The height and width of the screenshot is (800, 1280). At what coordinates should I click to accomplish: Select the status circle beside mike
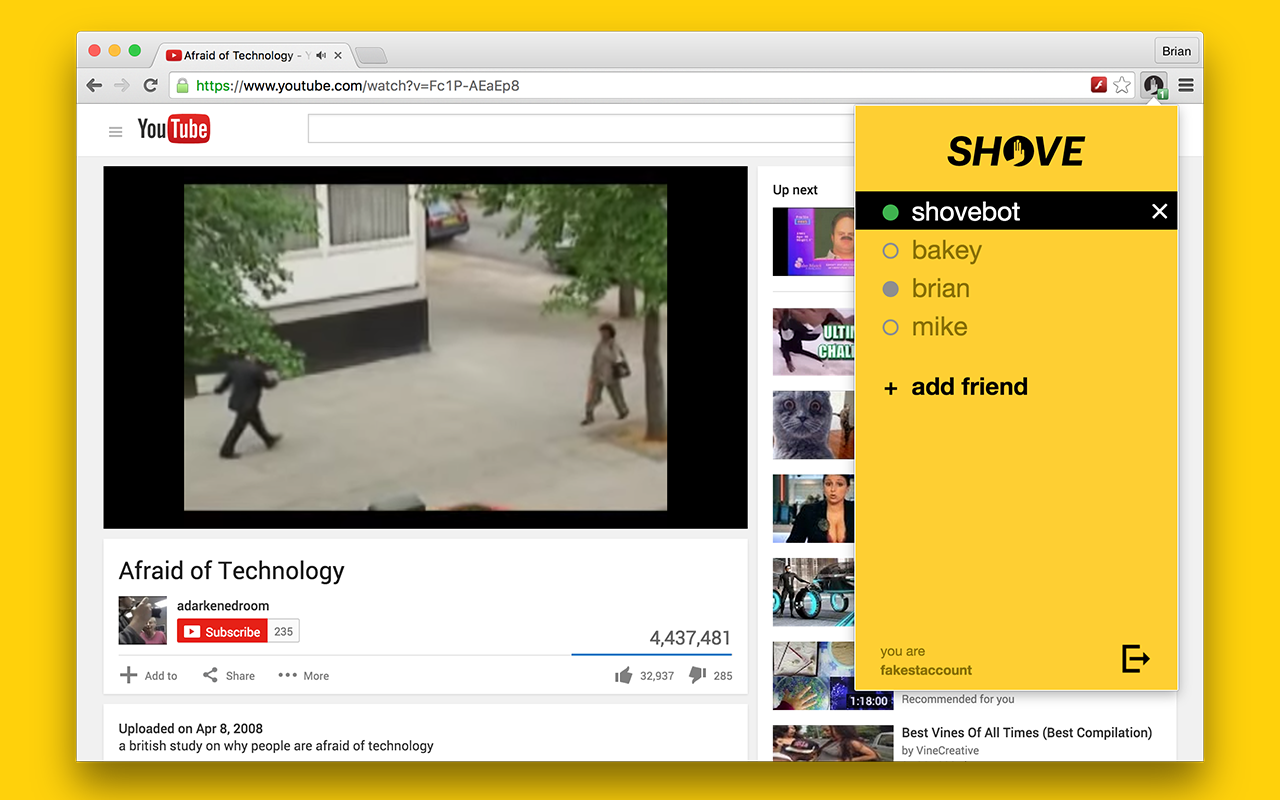click(x=890, y=327)
